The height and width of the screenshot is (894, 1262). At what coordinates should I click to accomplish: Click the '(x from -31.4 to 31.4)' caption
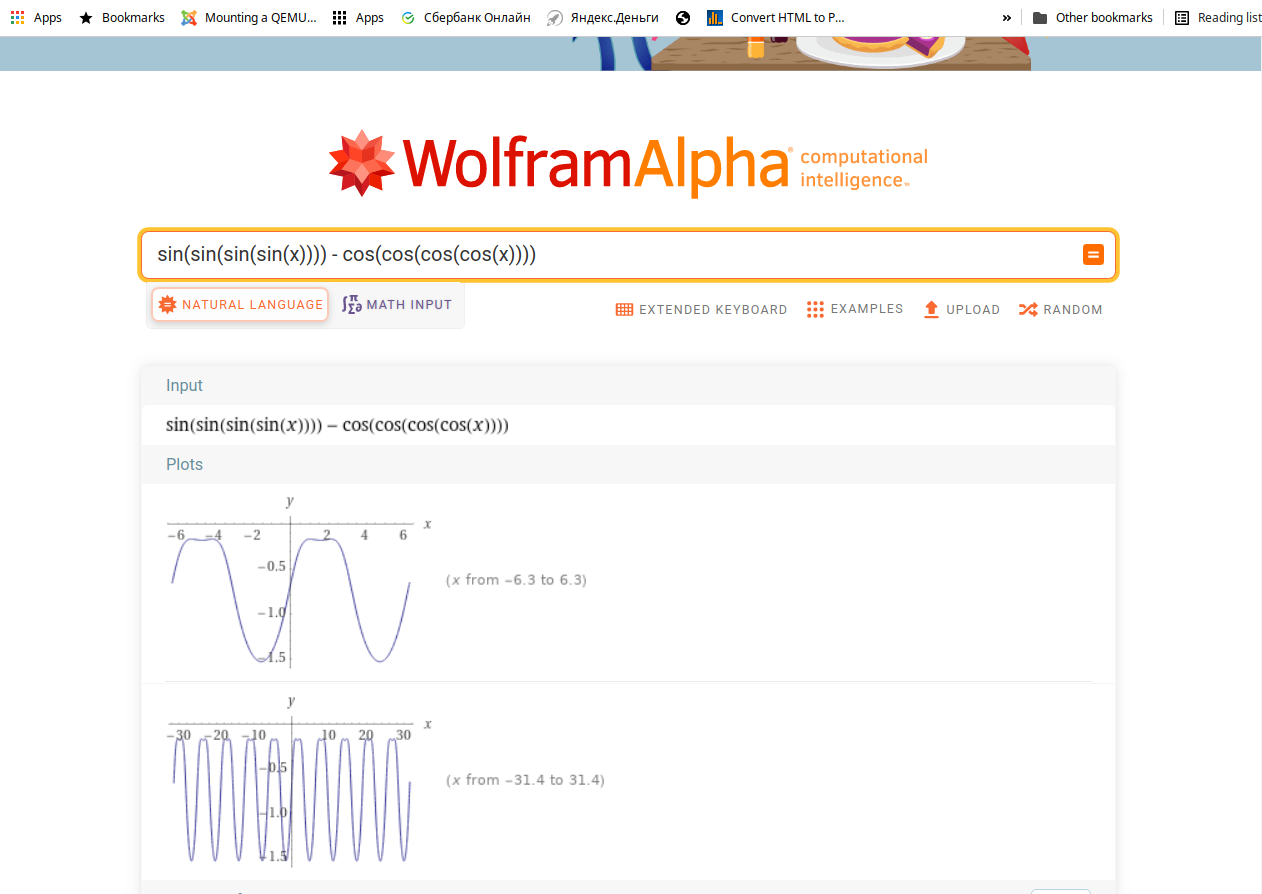(525, 780)
